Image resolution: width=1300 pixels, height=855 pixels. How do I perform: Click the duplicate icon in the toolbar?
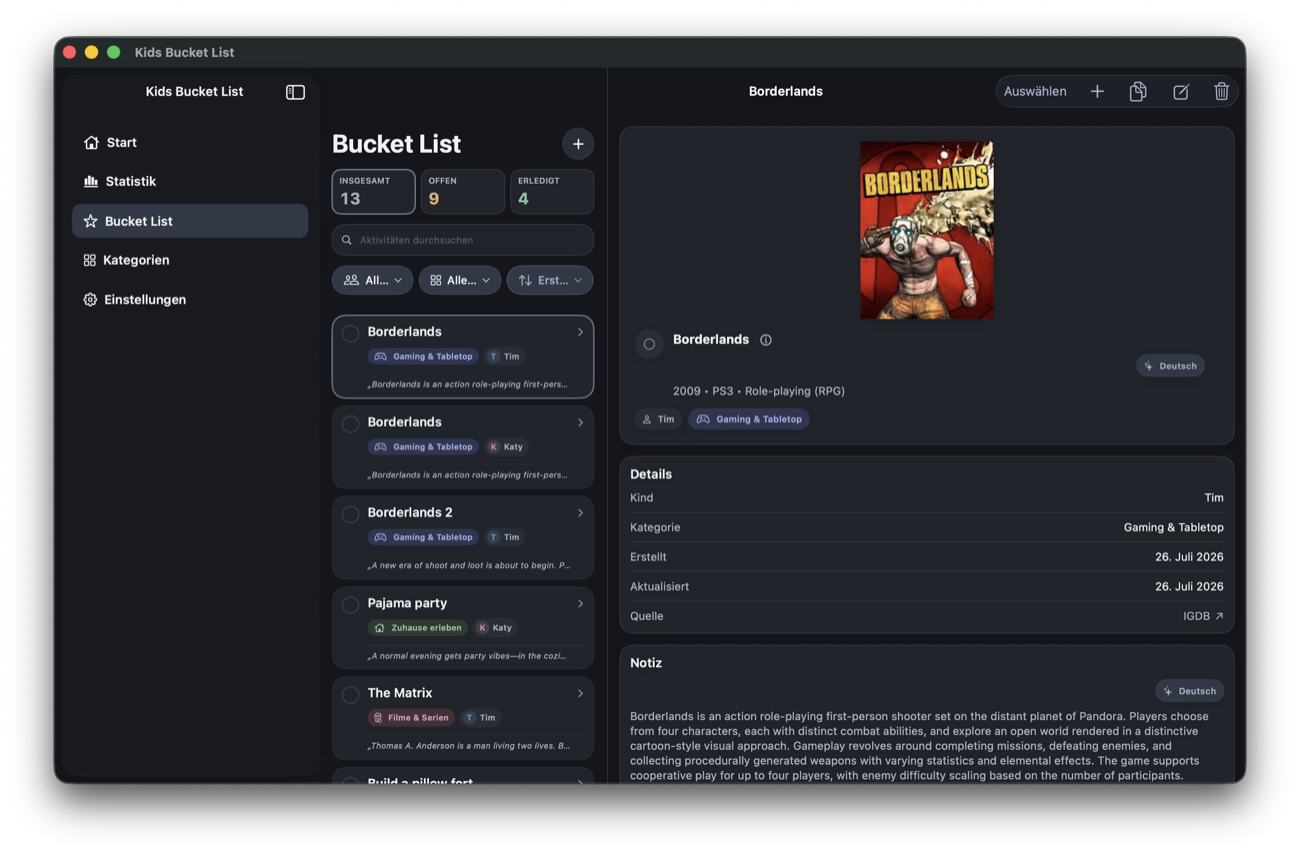(x=1138, y=92)
